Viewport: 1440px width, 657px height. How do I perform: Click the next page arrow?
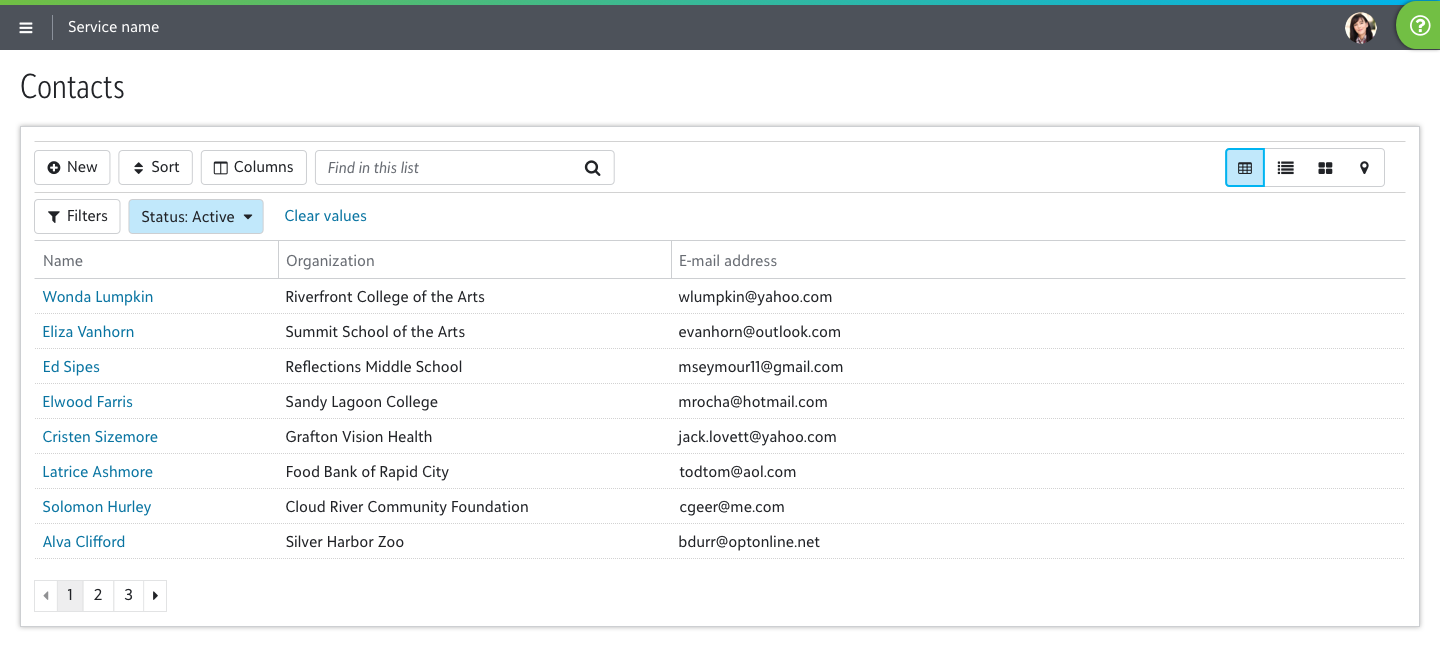point(155,595)
